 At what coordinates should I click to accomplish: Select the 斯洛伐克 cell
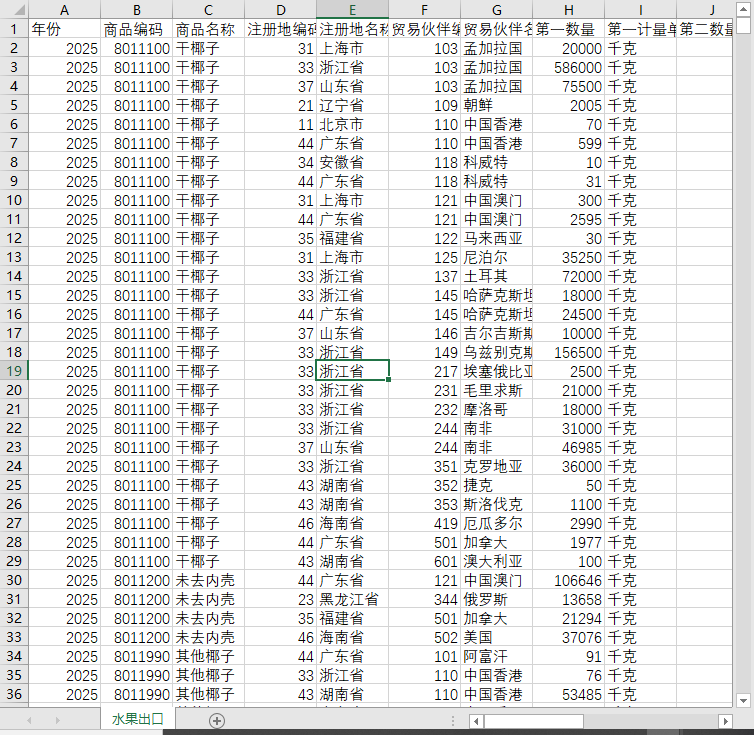pos(496,504)
